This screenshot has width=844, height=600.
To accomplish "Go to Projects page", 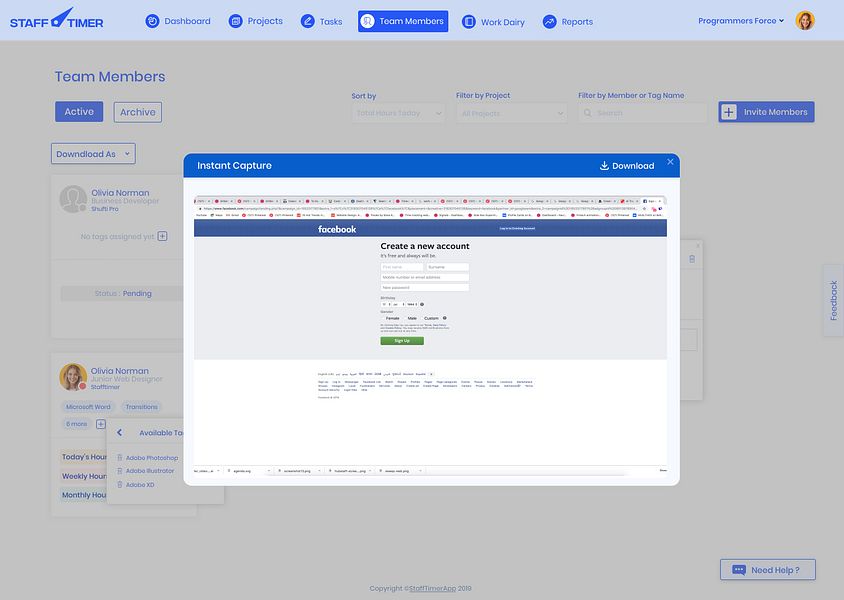I will [256, 21].
